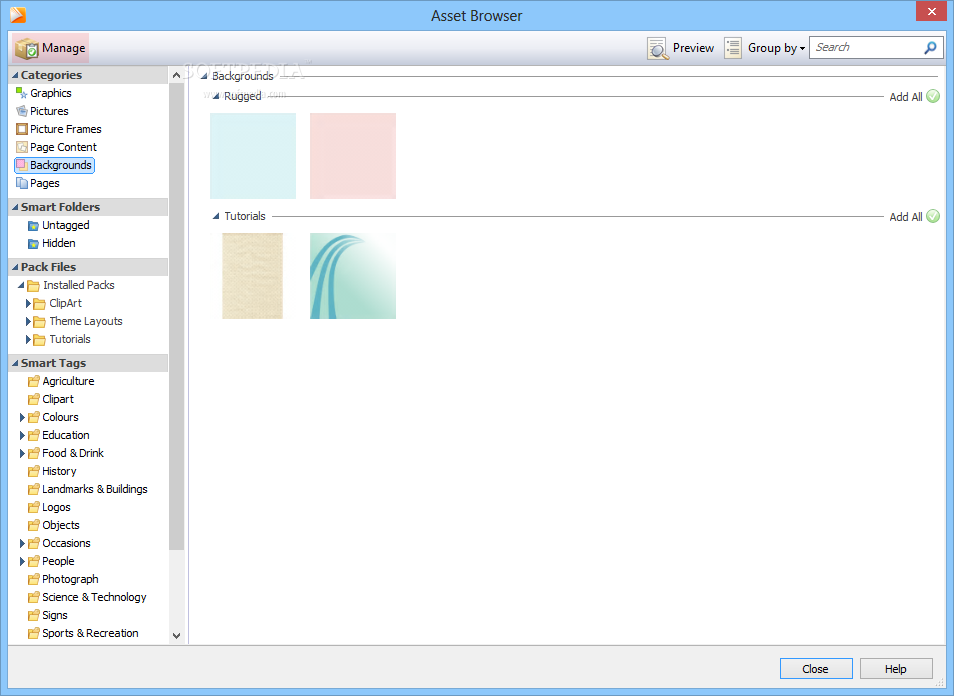Select the History smart tag
The width and height of the screenshot is (954, 696).
click(59, 472)
